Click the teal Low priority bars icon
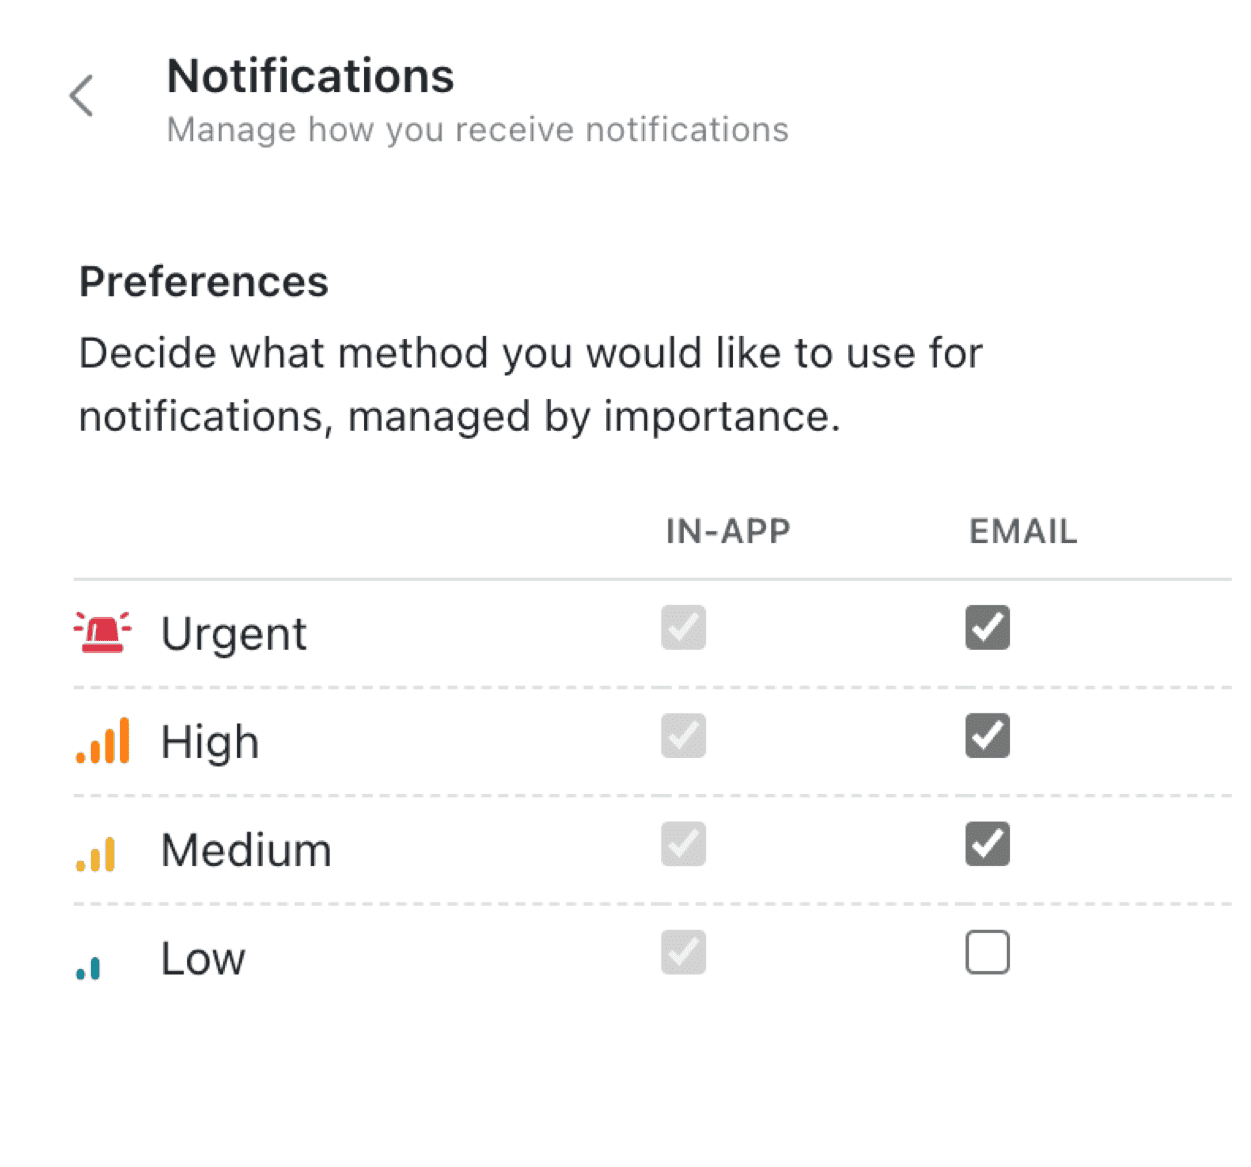Image resolution: width=1251 pixels, height=1167 pixels. point(89,967)
